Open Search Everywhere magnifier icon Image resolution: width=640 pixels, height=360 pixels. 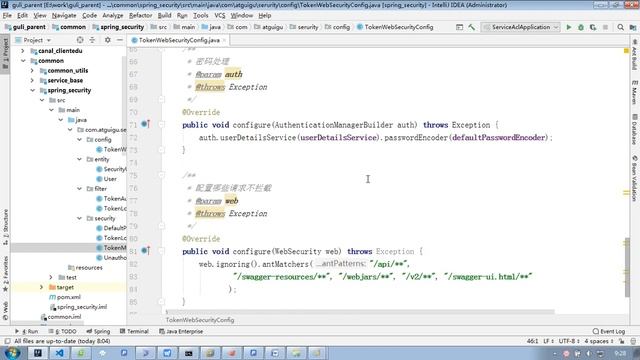coord(620,27)
